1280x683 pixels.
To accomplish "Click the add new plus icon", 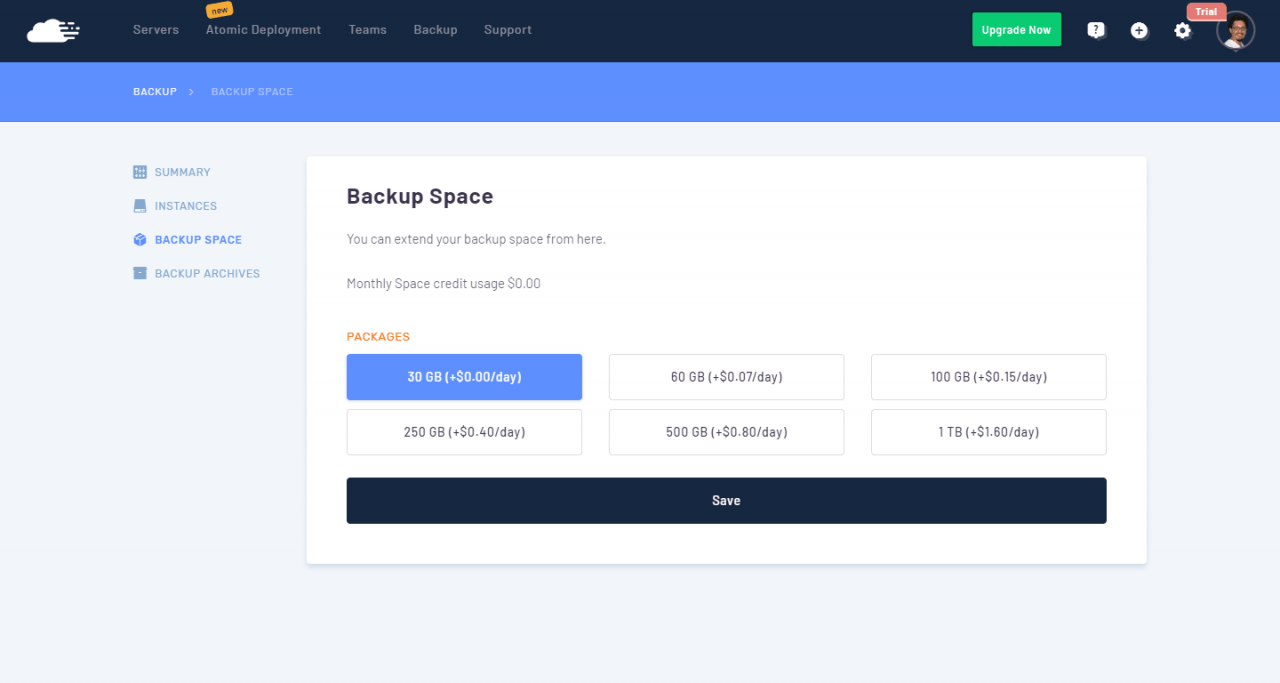I will [1139, 30].
